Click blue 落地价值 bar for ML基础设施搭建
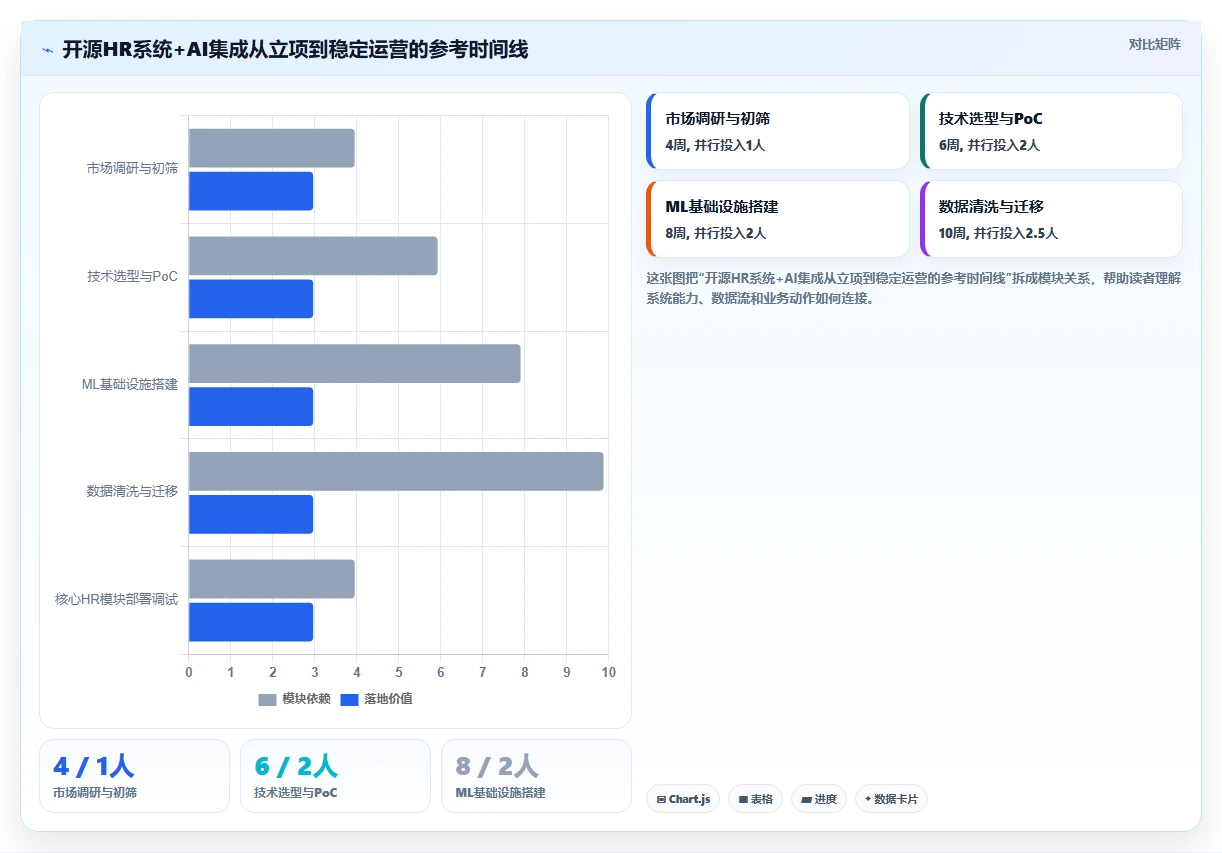This screenshot has height=853, width=1222. (251, 406)
